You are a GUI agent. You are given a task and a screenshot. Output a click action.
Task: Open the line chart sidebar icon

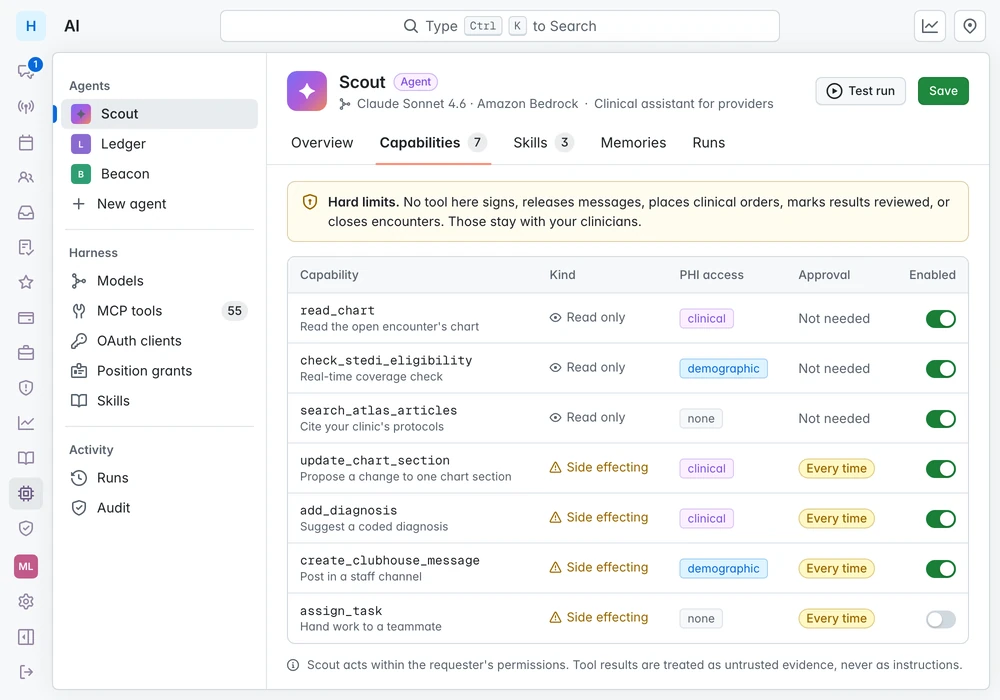(x=26, y=423)
